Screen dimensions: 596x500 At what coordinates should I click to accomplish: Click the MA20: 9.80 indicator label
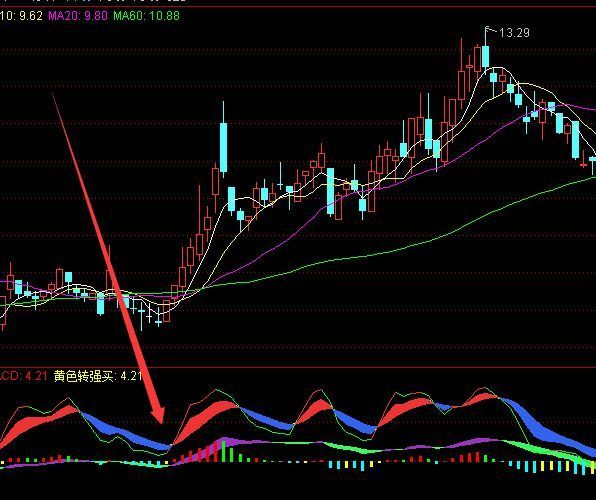click(78, 16)
